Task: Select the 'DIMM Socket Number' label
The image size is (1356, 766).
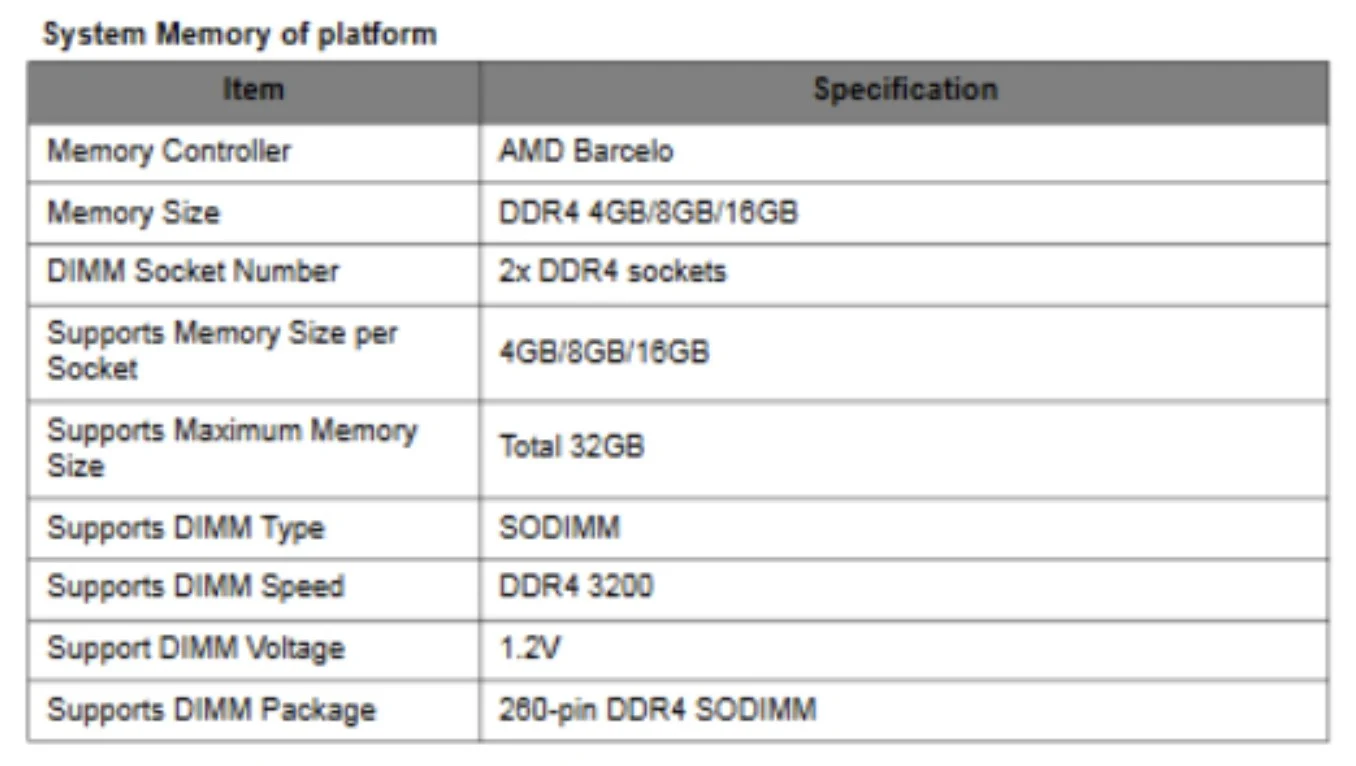Action: [193, 272]
